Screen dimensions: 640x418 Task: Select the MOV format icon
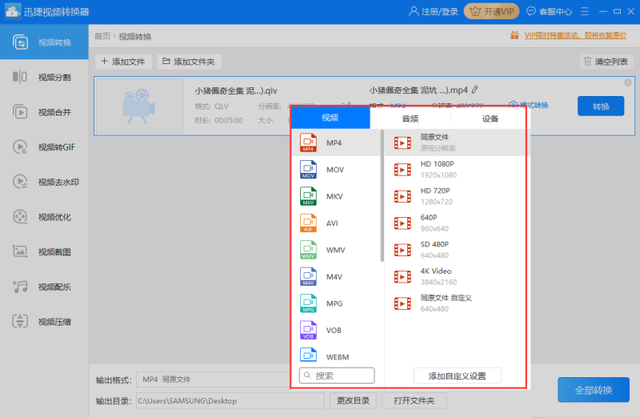click(x=309, y=170)
